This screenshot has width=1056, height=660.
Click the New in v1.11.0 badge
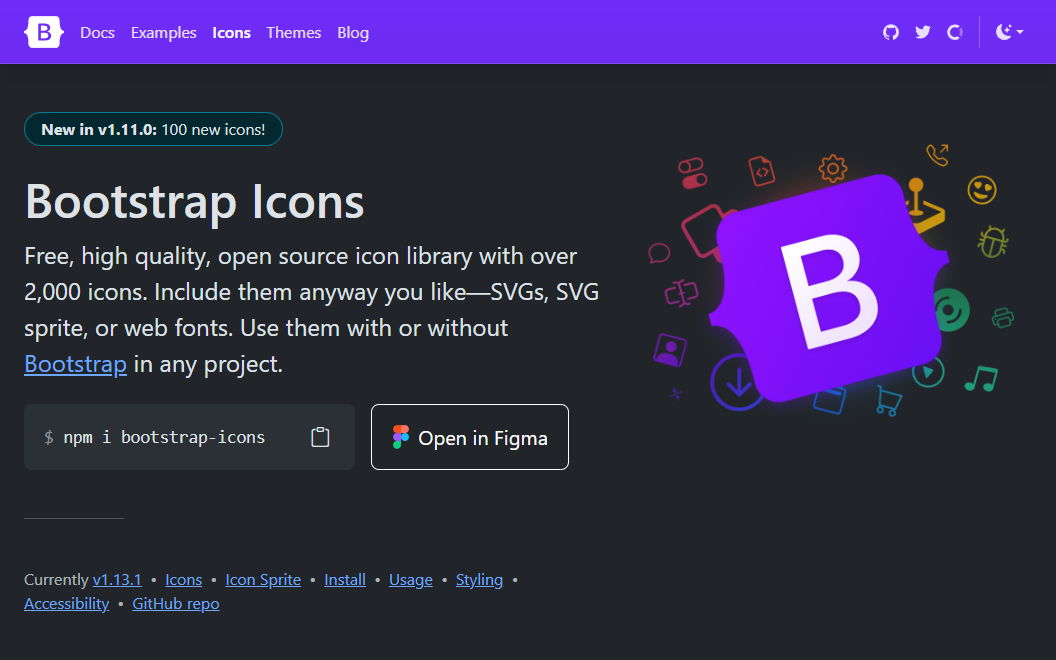coord(153,129)
